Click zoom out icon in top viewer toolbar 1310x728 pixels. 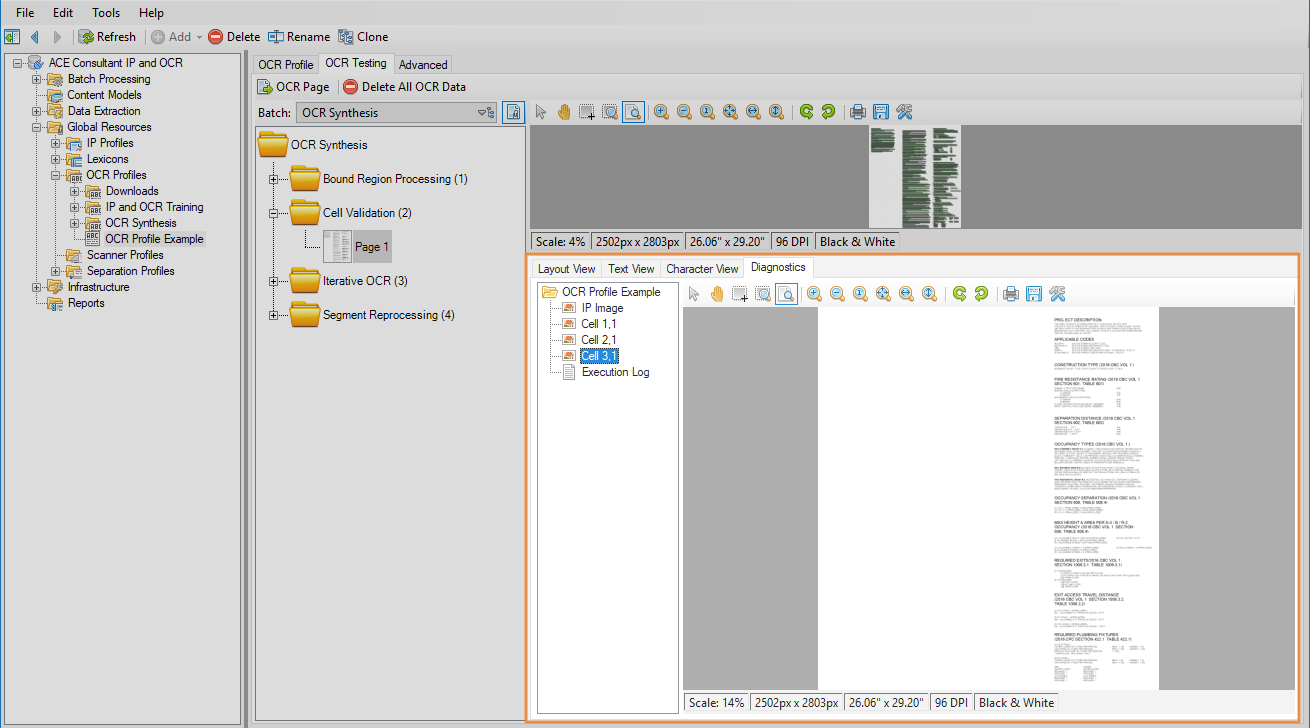pos(684,112)
